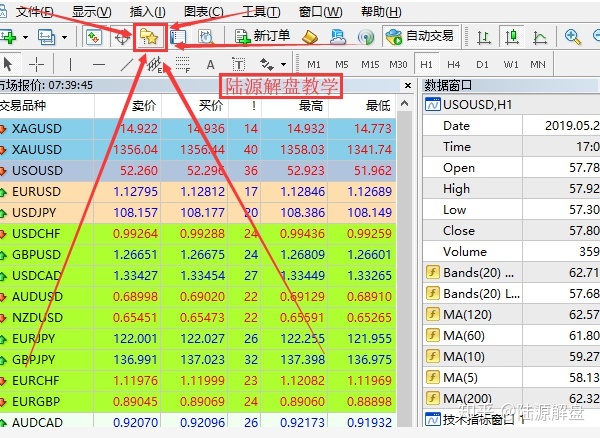Toggle the Terminal panel icon
Image resolution: width=600 pixels, height=438 pixels.
[x=178, y=37]
